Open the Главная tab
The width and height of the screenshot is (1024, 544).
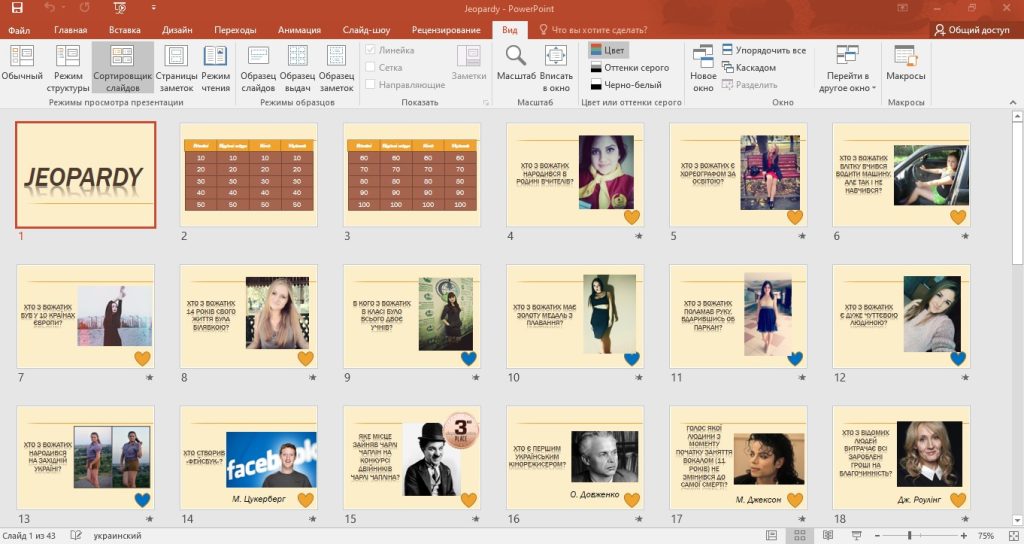[x=71, y=30]
